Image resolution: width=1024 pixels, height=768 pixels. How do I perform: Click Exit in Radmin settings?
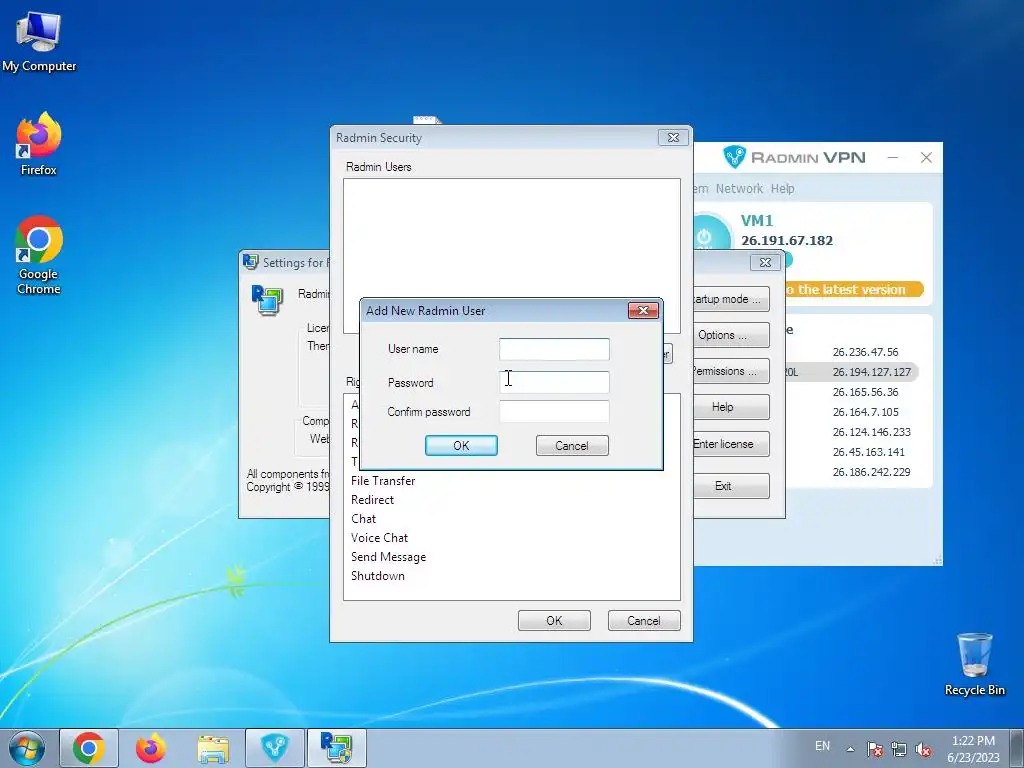731,486
